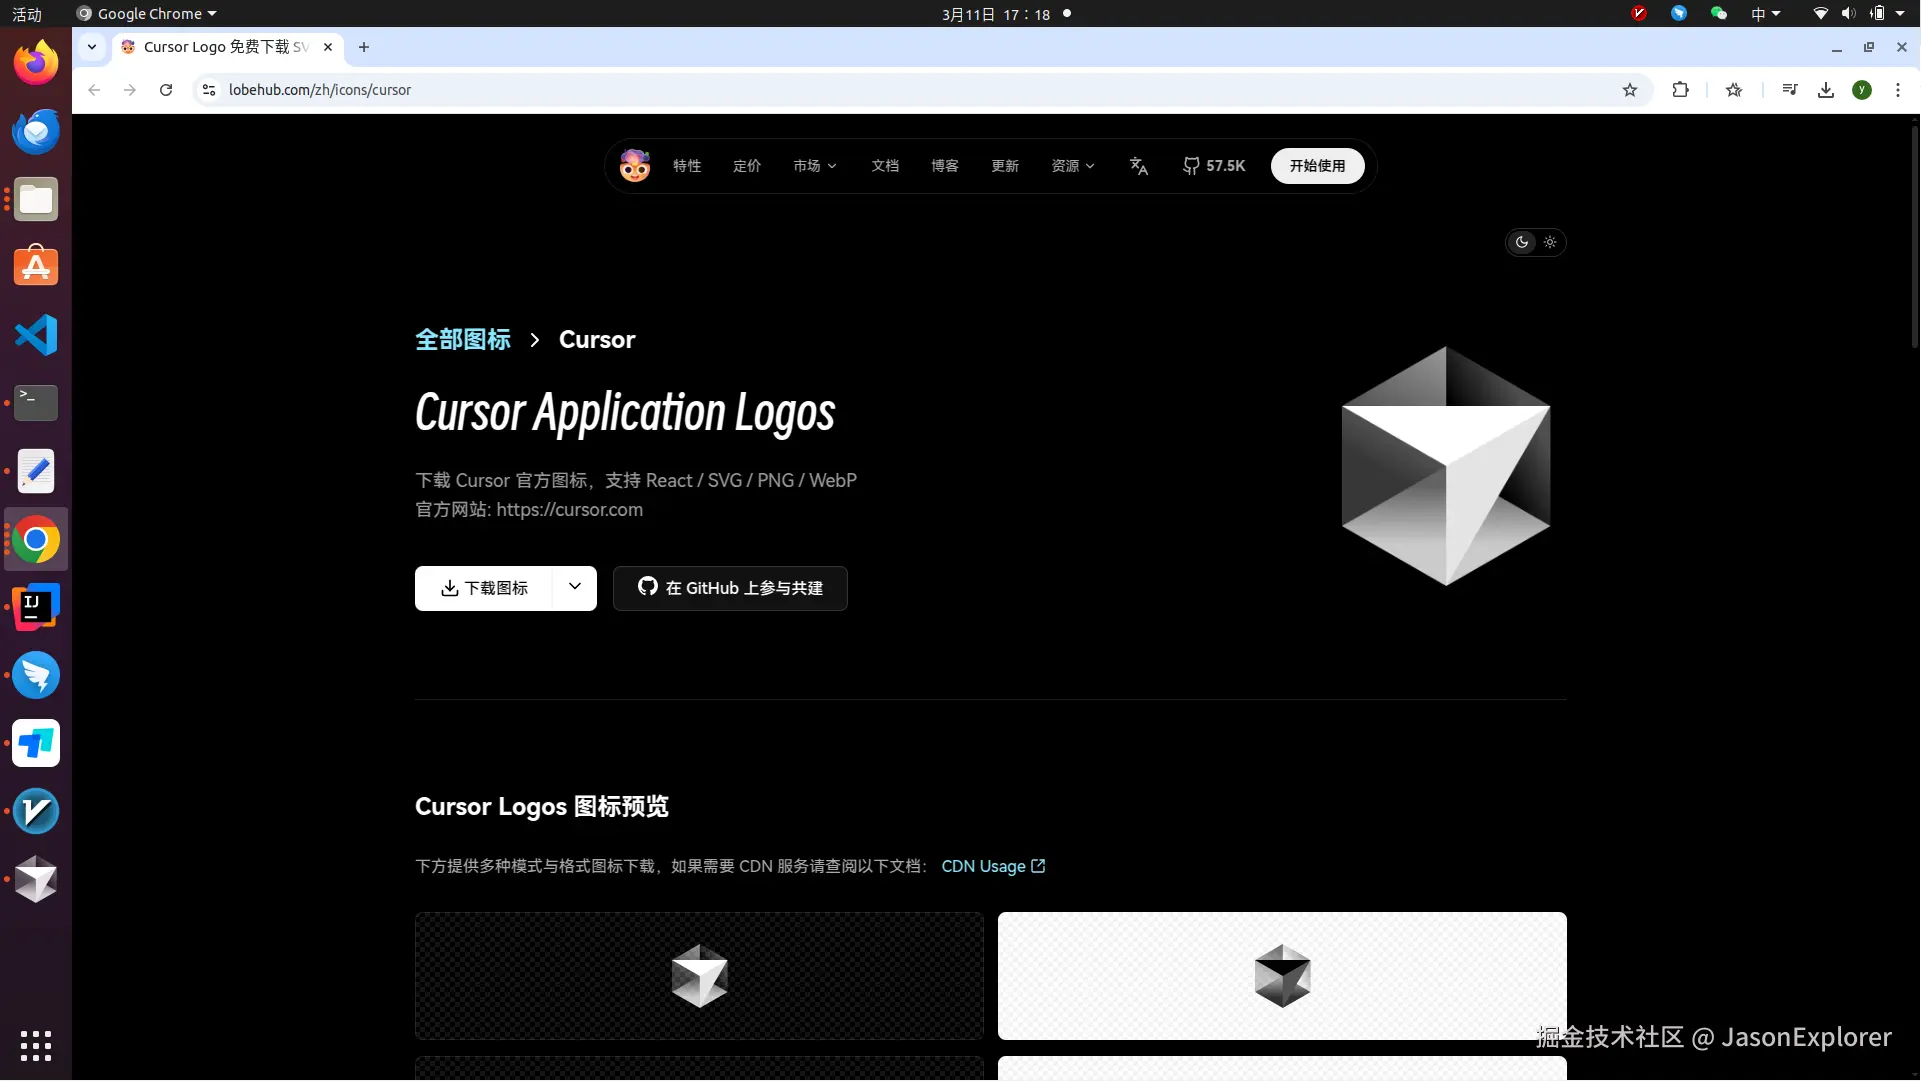Open 文档 navigation item
Viewport: 1921px width, 1081px height.
[x=884, y=166]
